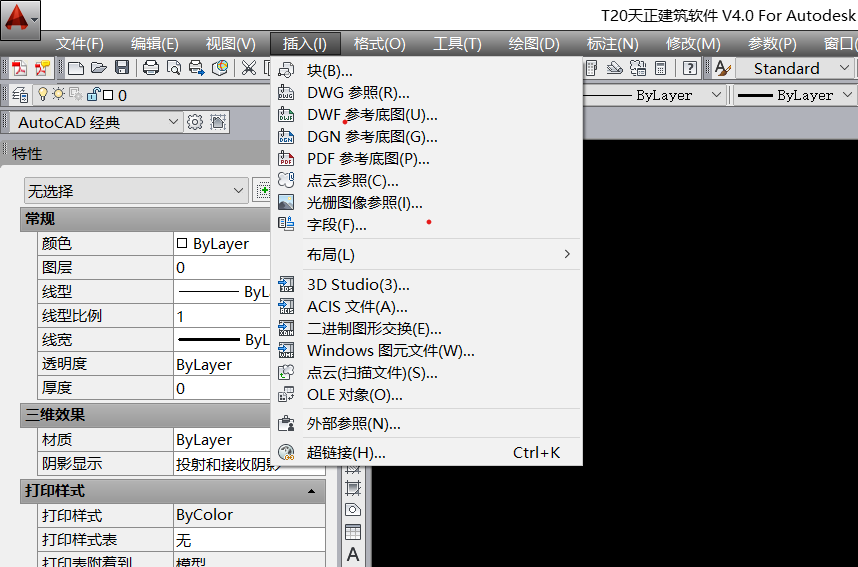Toggle layer freeze/thaw sun icon
Viewport: 858px width, 567px height.
pos(58,94)
